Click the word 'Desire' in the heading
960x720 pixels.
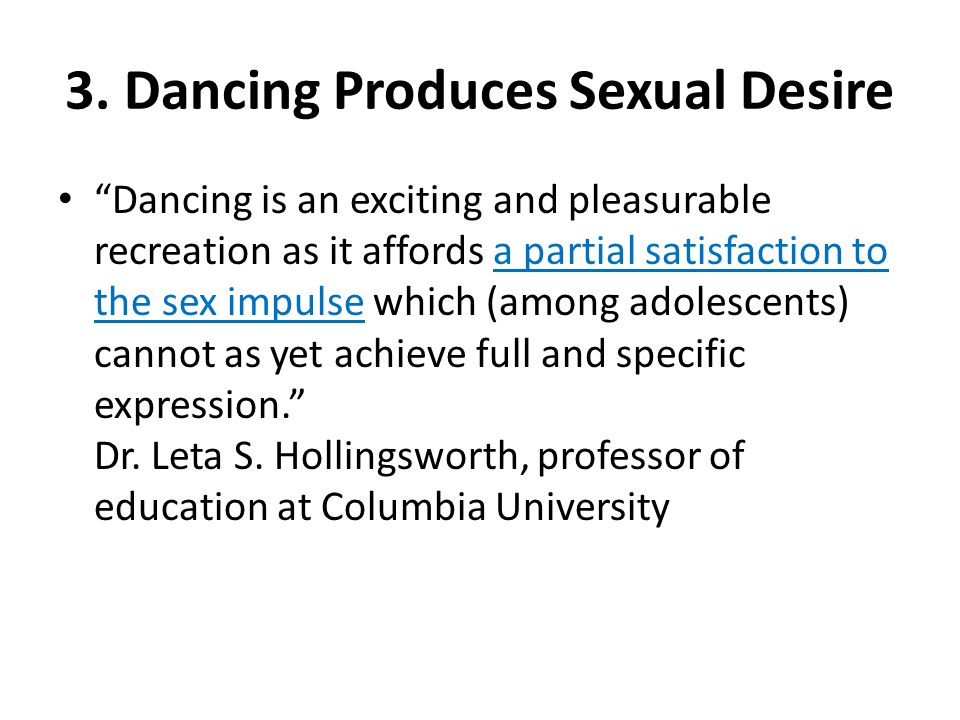pos(817,91)
